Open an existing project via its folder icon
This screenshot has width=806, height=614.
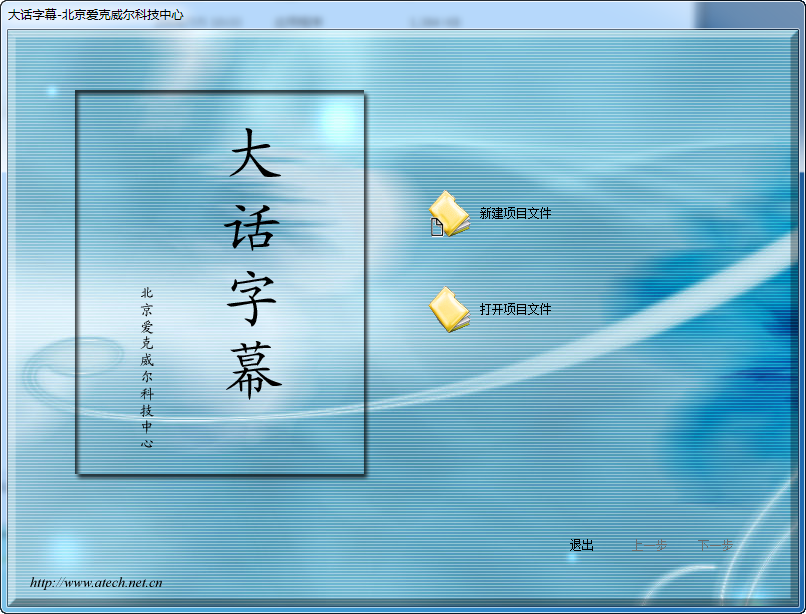point(446,310)
